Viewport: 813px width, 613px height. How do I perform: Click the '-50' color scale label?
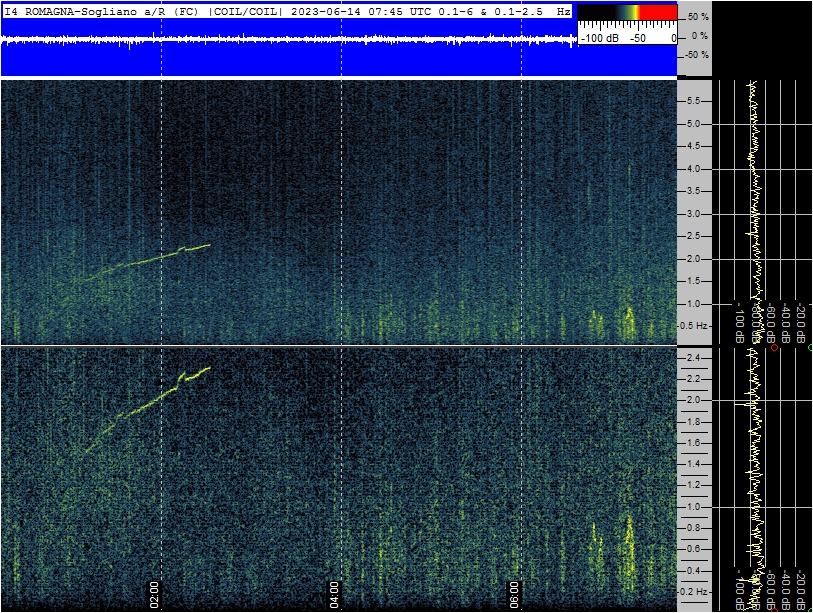pyautogui.click(x=638, y=38)
